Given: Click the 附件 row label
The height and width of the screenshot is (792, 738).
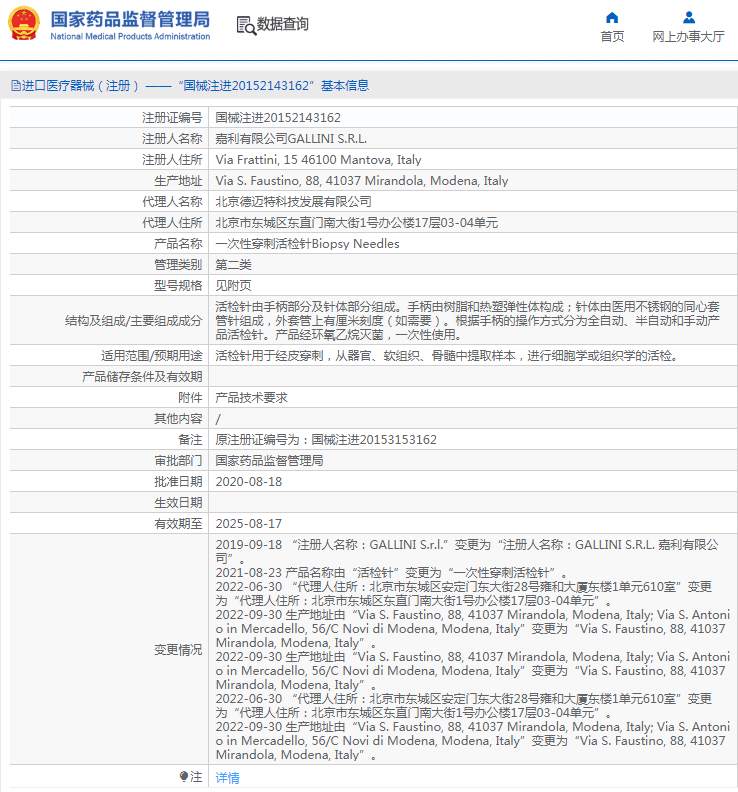Looking at the screenshot, I should coord(190,398).
